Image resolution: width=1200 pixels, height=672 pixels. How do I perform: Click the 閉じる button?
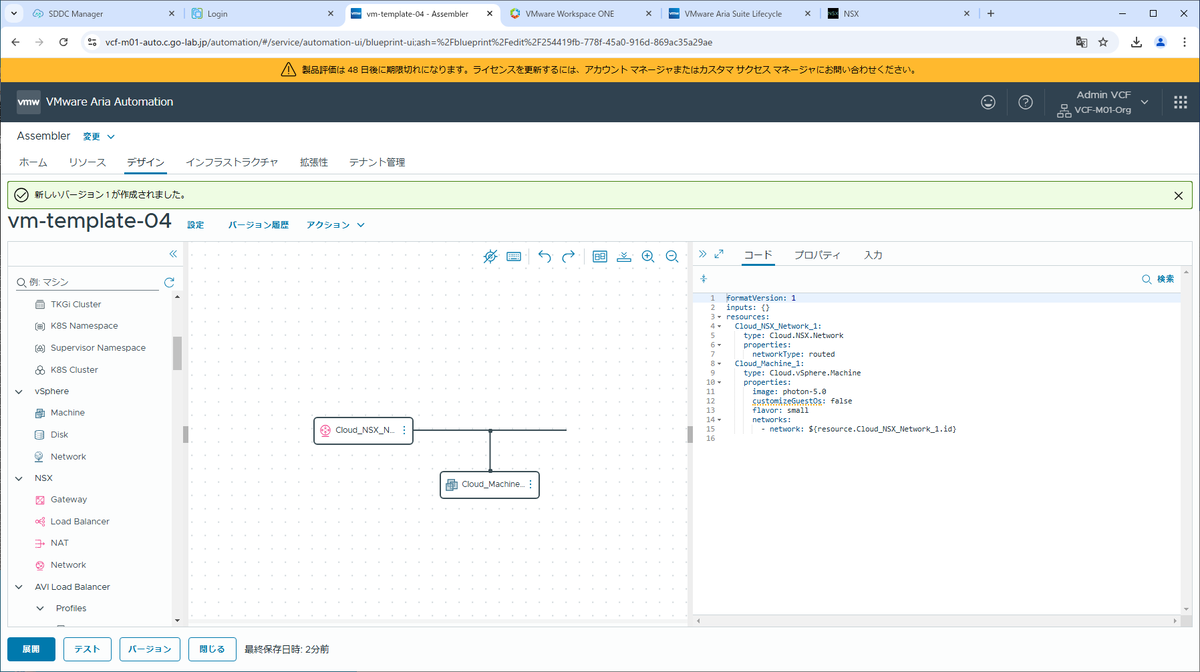pyautogui.click(x=212, y=649)
